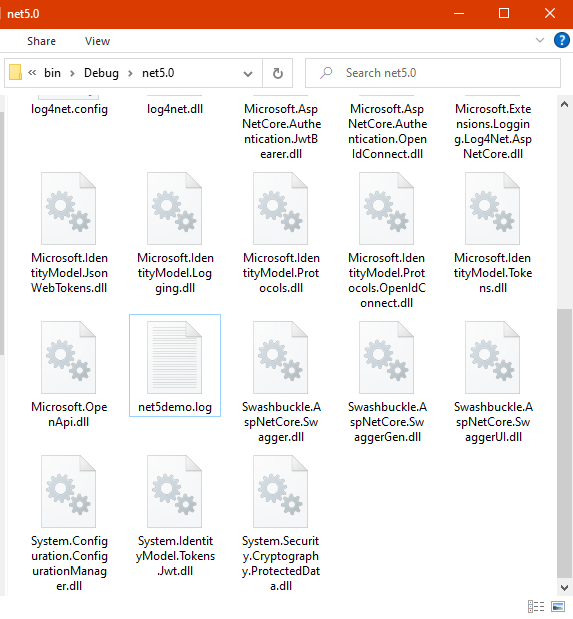The image size is (573, 619).
Task: Select the Microsoft.IdentityModel.Tokens.dll file icon
Action: (492, 208)
